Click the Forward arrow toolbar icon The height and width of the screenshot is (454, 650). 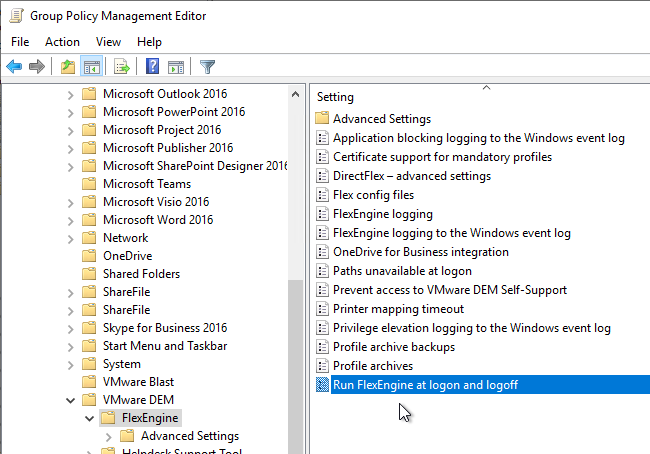(36, 66)
